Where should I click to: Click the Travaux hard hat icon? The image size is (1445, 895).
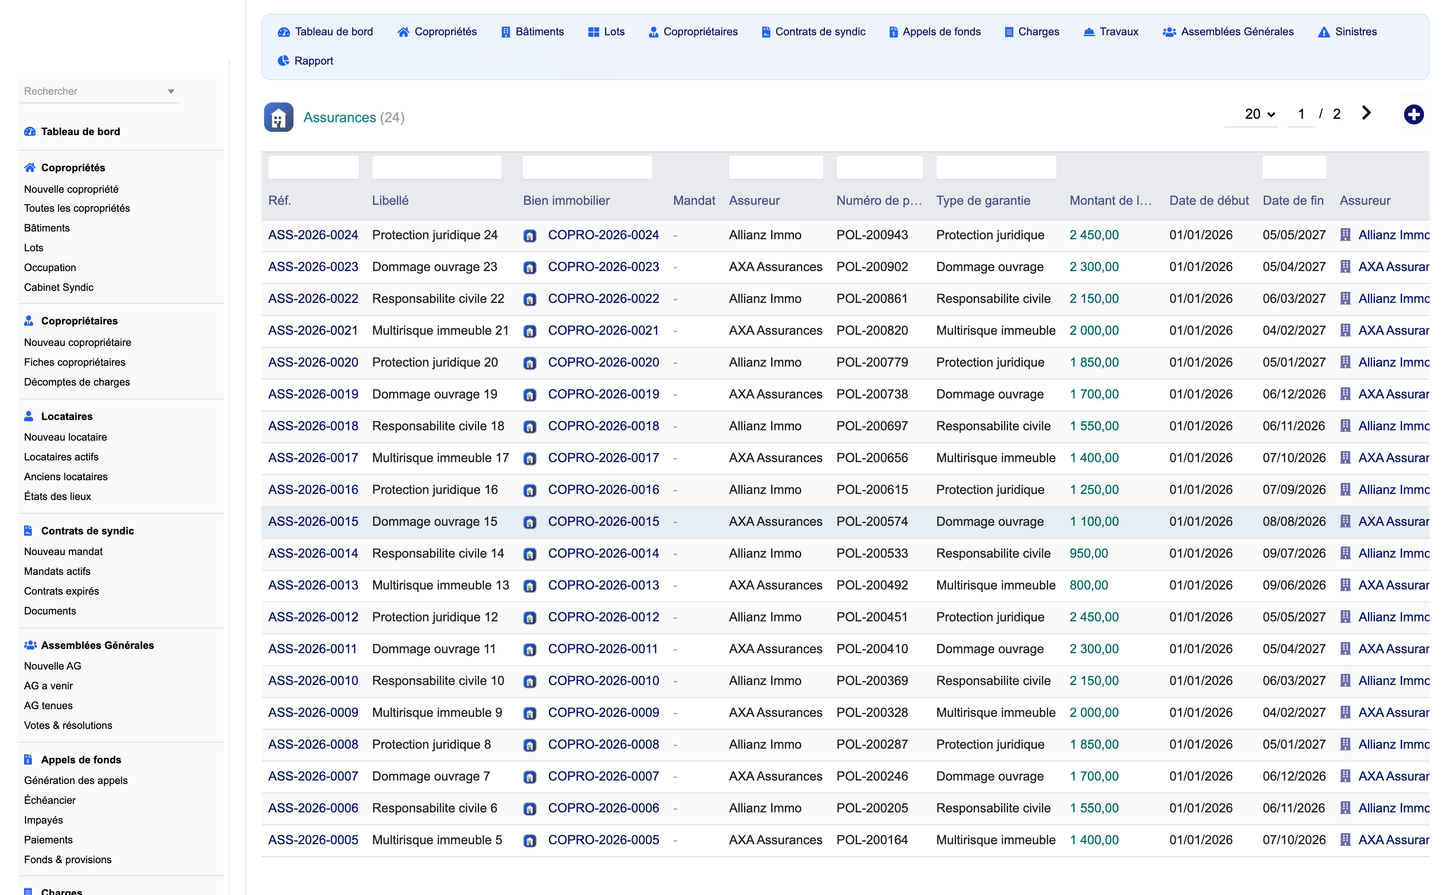[1089, 32]
